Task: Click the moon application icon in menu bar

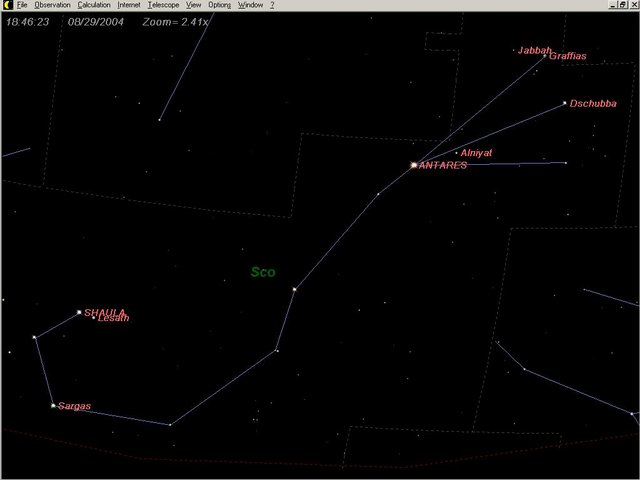Action: 6,5
